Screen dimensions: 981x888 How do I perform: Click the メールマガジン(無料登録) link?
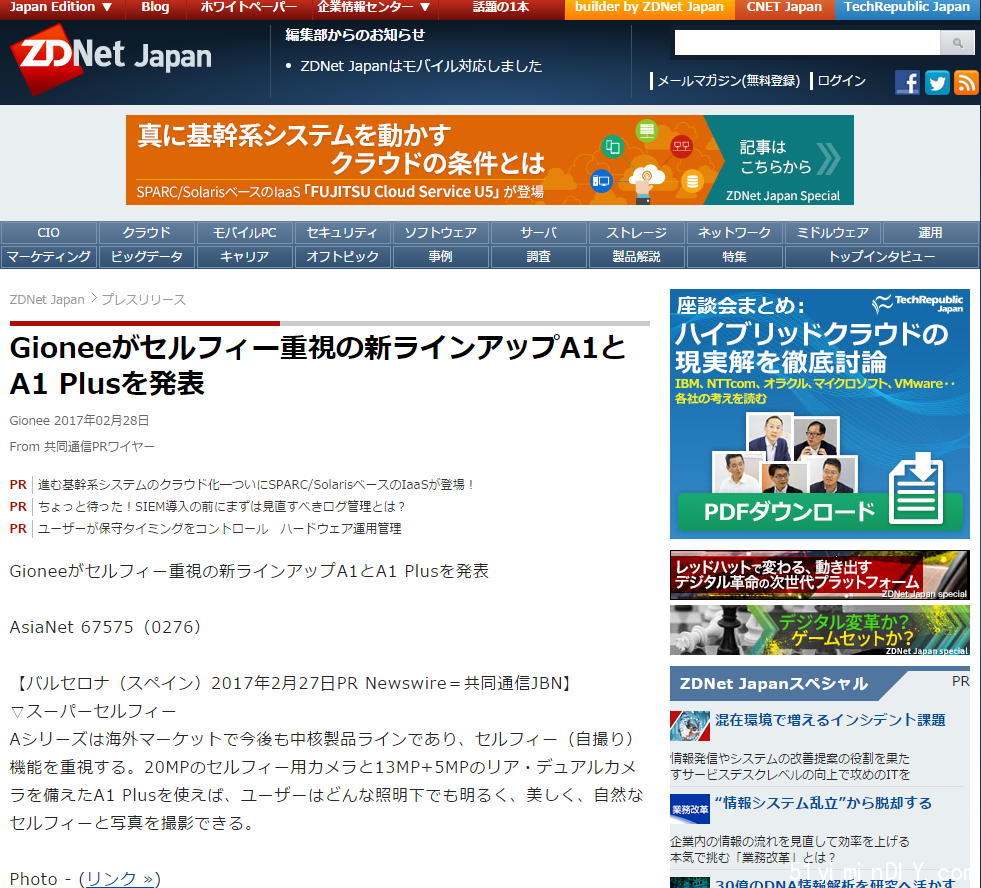coord(729,81)
